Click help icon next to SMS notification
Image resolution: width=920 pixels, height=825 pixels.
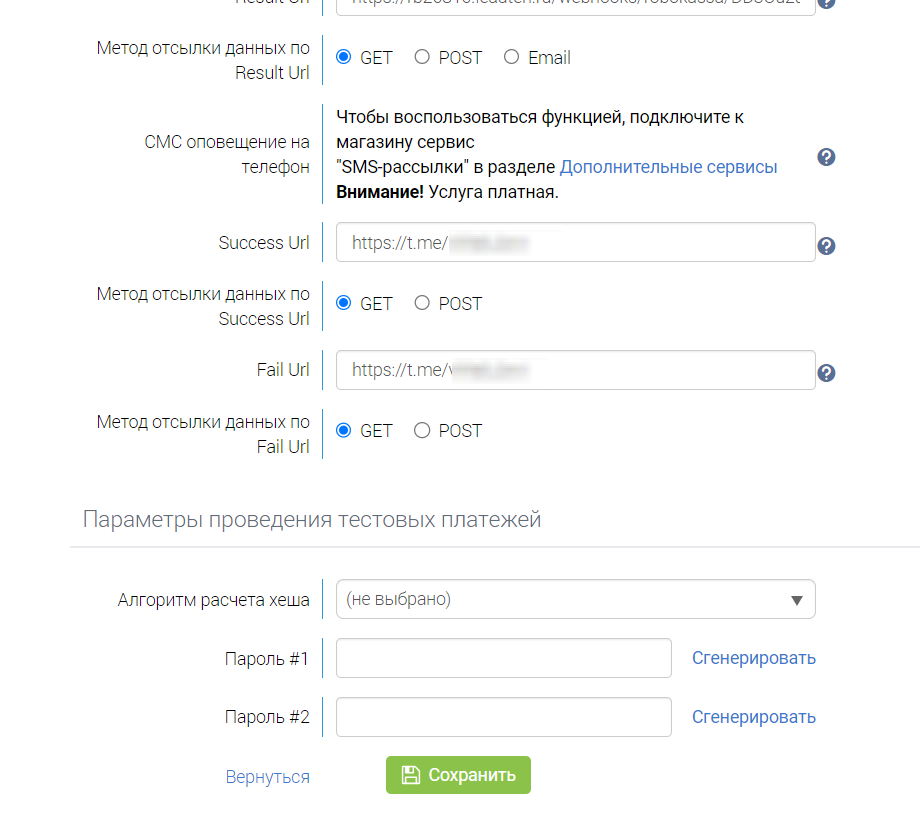point(826,157)
